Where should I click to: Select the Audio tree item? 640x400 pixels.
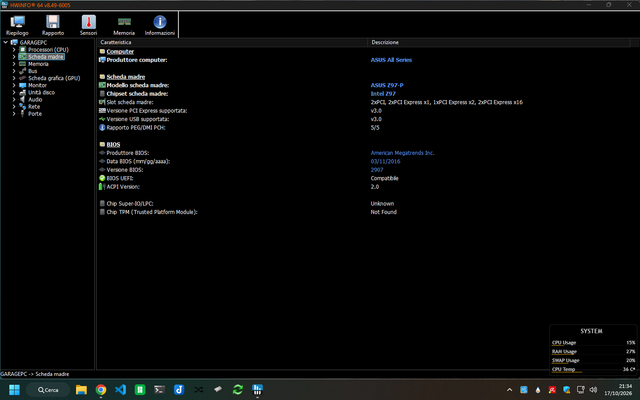[x=35, y=99]
